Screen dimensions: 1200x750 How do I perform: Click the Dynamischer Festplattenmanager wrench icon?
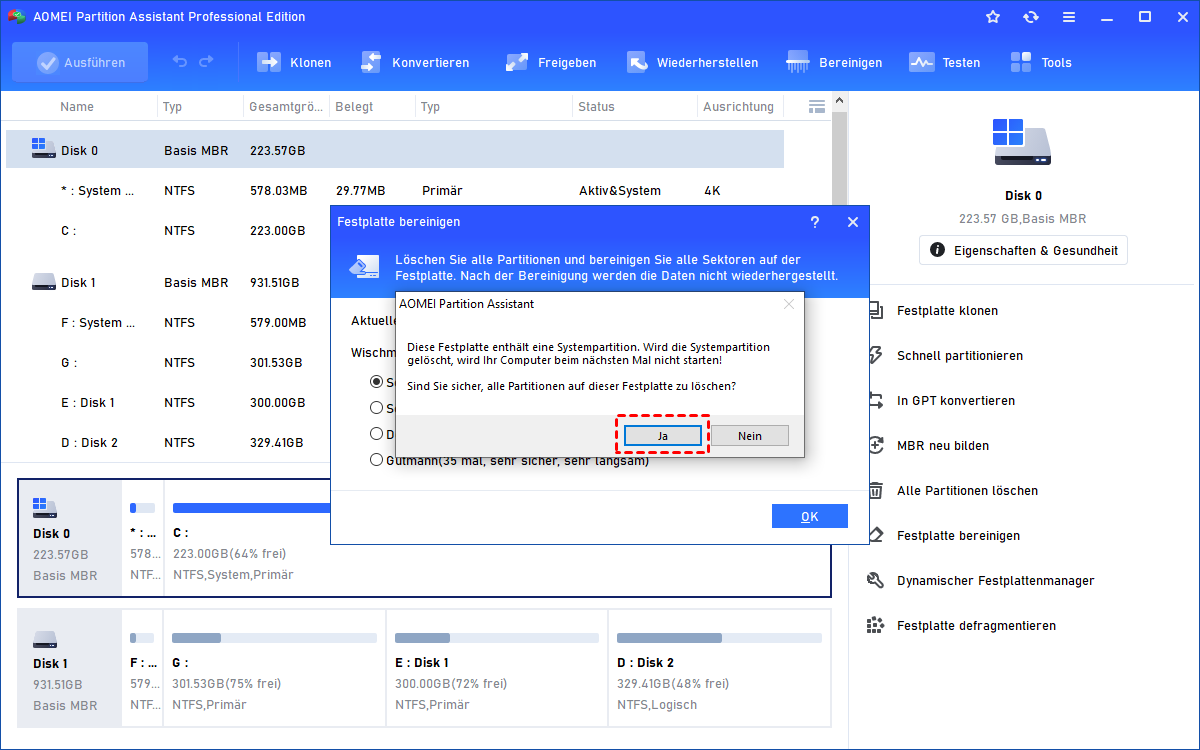pyautogui.click(x=875, y=580)
